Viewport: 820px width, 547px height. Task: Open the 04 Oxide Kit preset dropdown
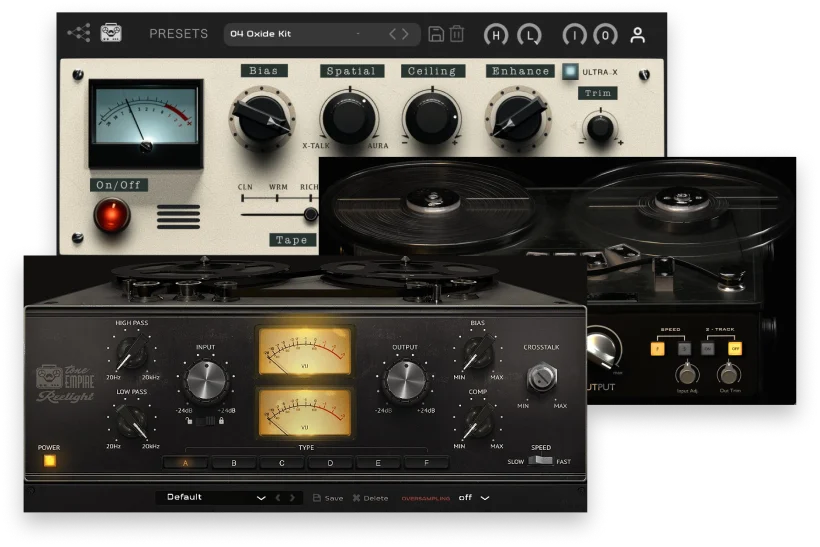(x=322, y=34)
